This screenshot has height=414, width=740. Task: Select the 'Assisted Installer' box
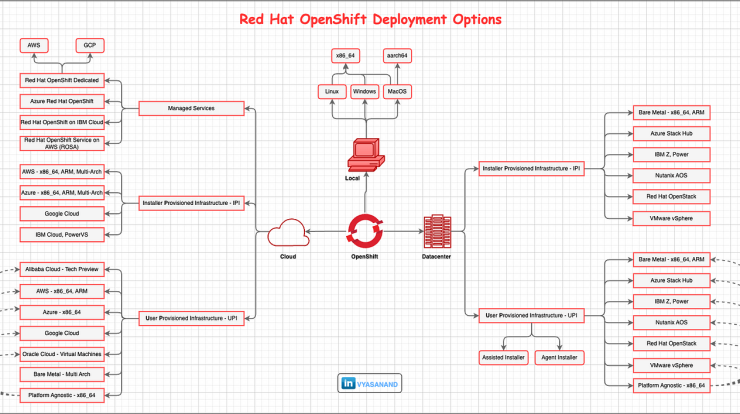point(504,358)
